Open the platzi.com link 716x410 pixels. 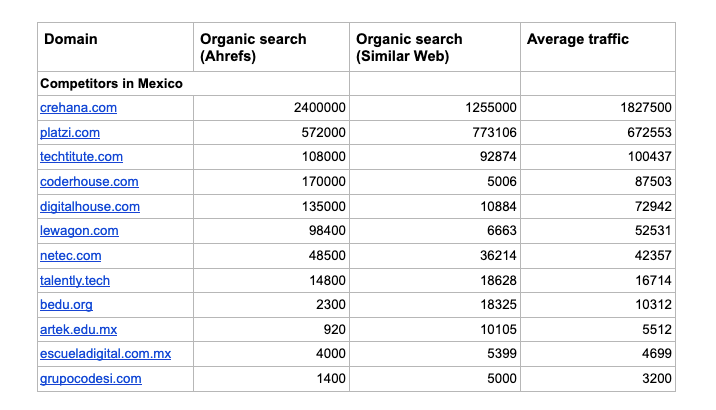(x=70, y=133)
